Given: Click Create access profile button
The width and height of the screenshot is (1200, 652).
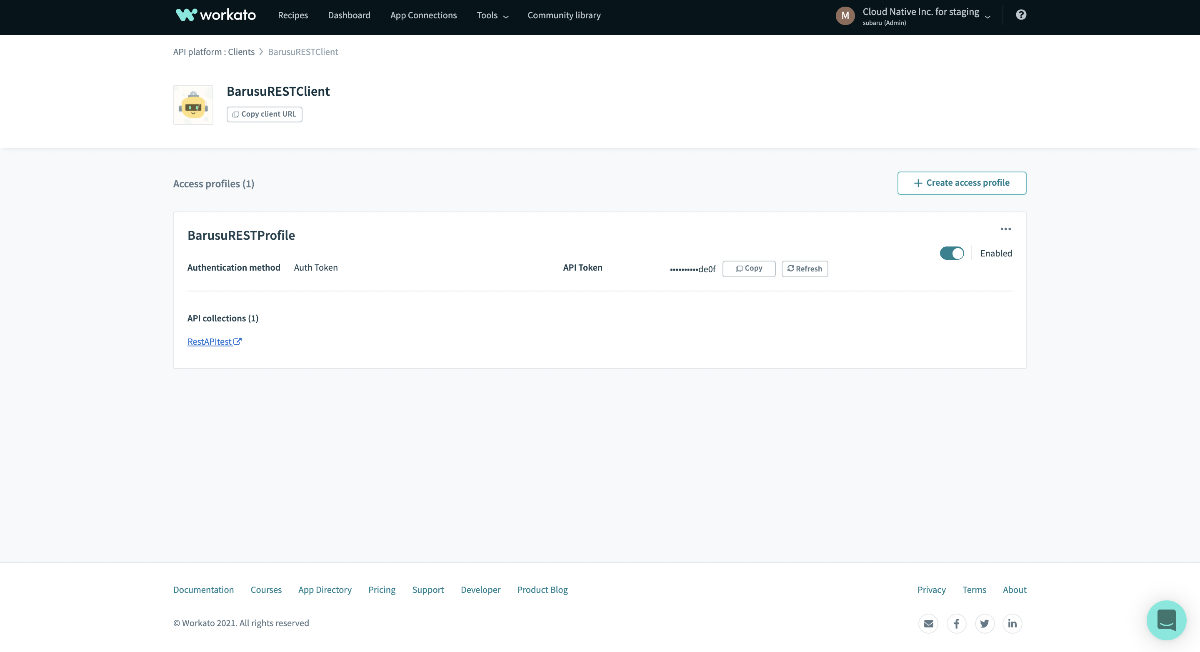Looking at the screenshot, I should [x=962, y=183].
